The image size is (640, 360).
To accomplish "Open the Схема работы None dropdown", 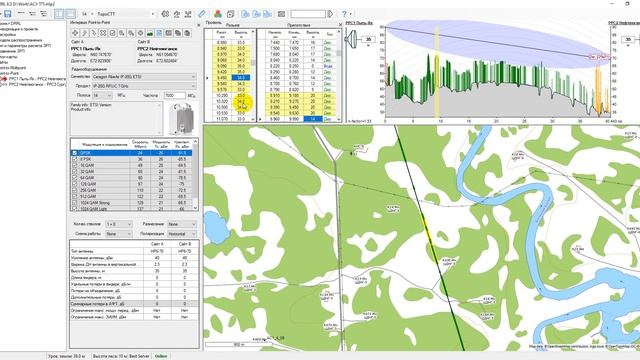I will [119, 234].
